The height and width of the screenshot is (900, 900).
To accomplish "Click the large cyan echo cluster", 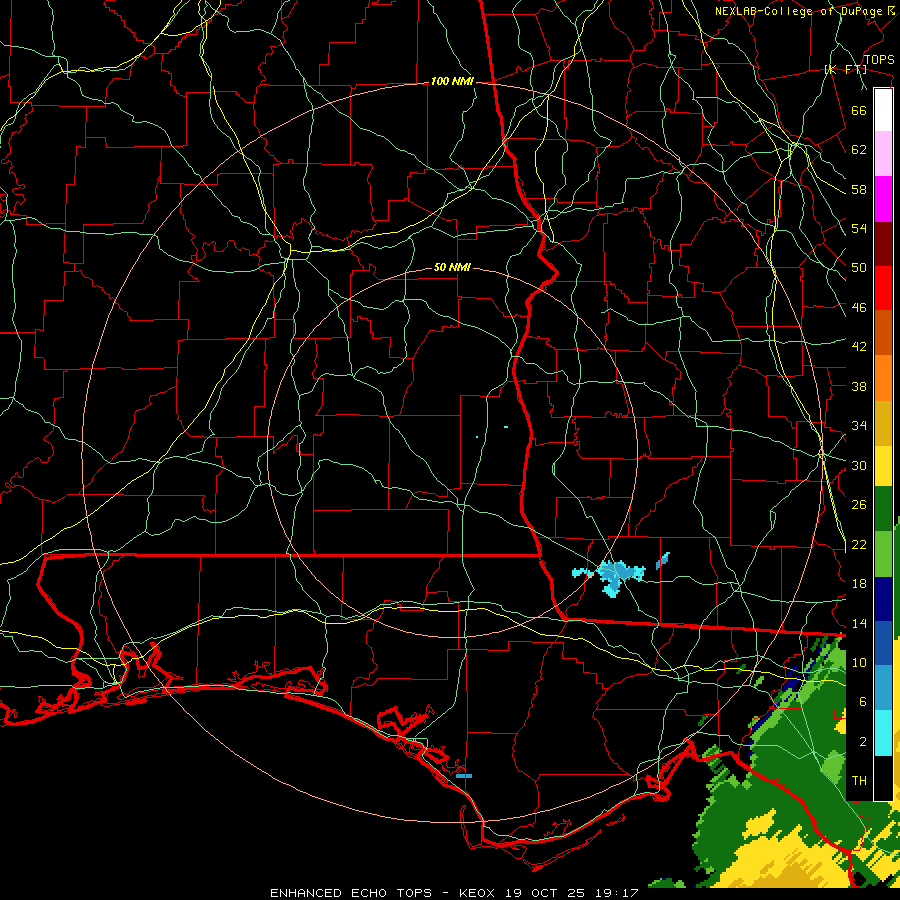I will 614,576.
